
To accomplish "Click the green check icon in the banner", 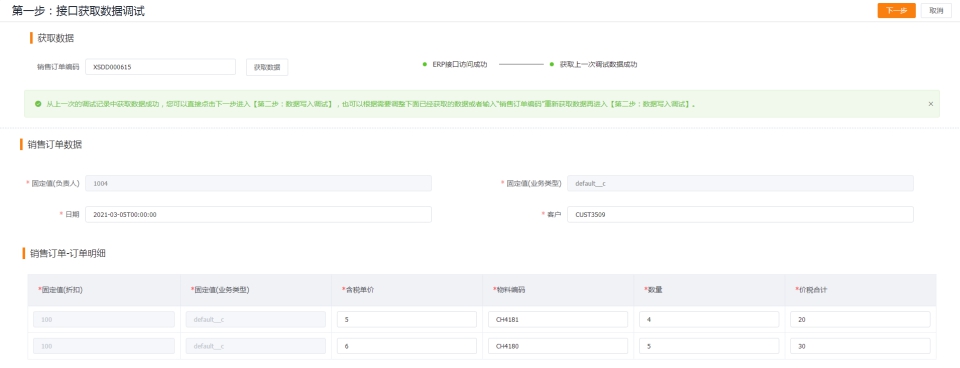I will pyautogui.click(x=38, y=104).
